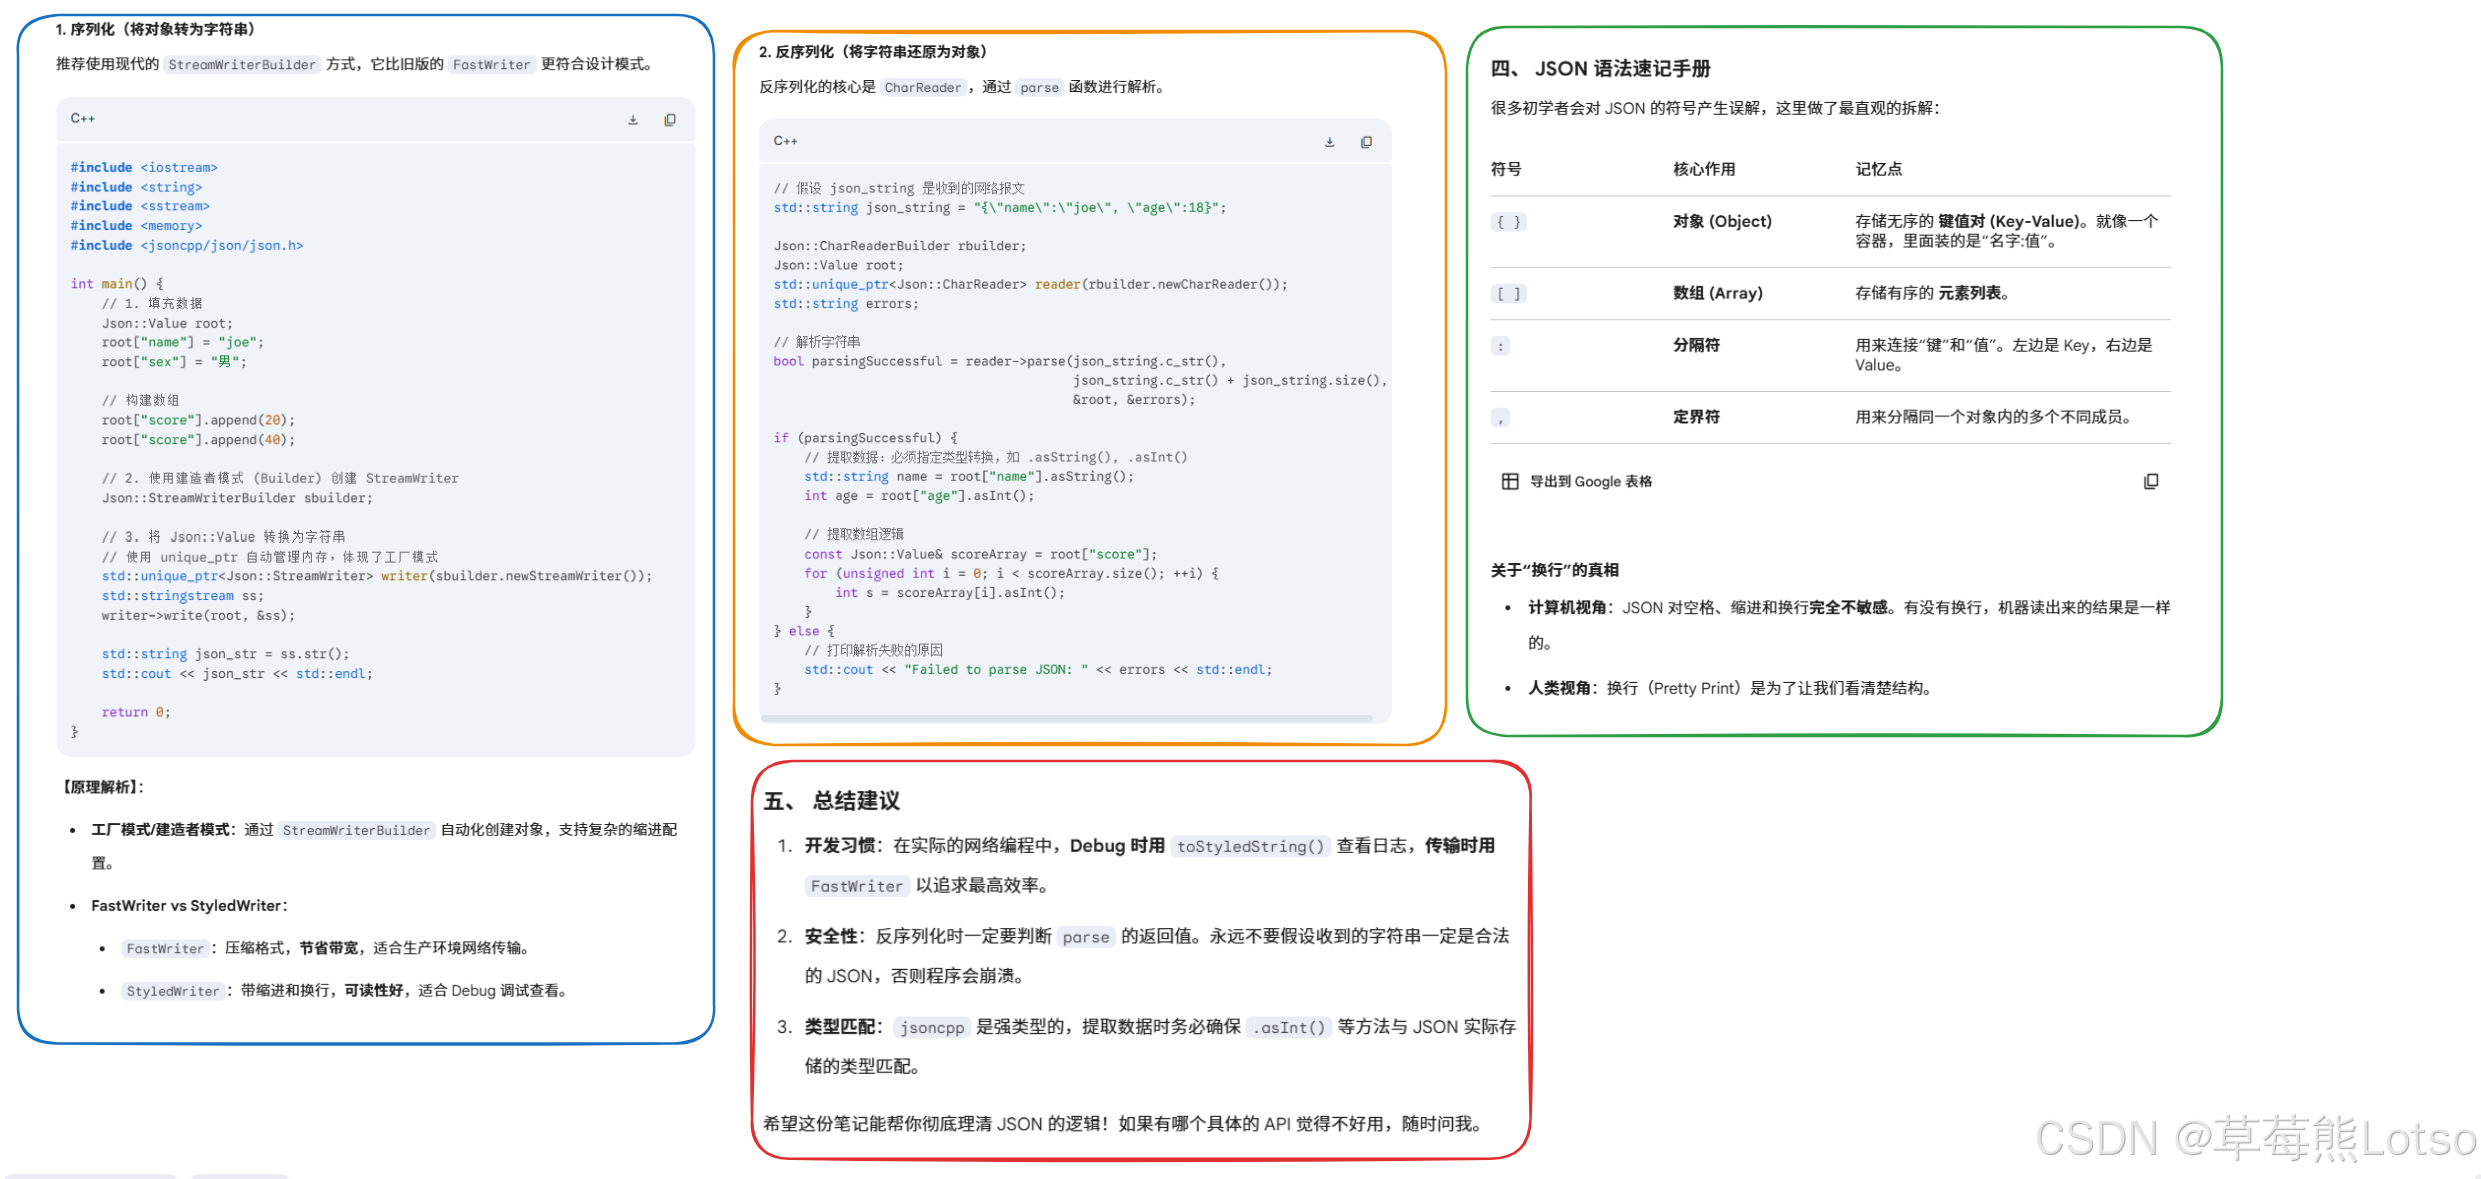
Task: Click the std::string errors; code line
Action: pyautogui.click(x=846, y=304)
